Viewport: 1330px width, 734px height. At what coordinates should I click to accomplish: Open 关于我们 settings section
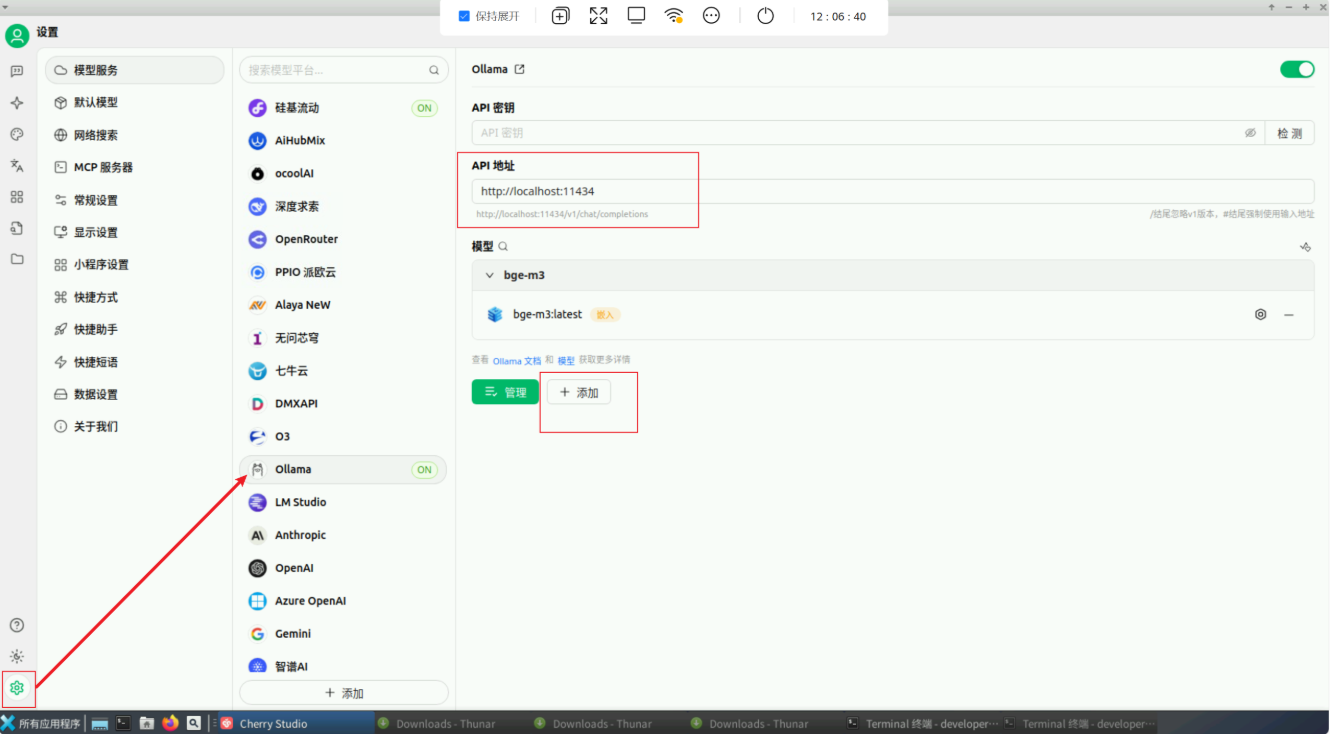click(134, 426)
